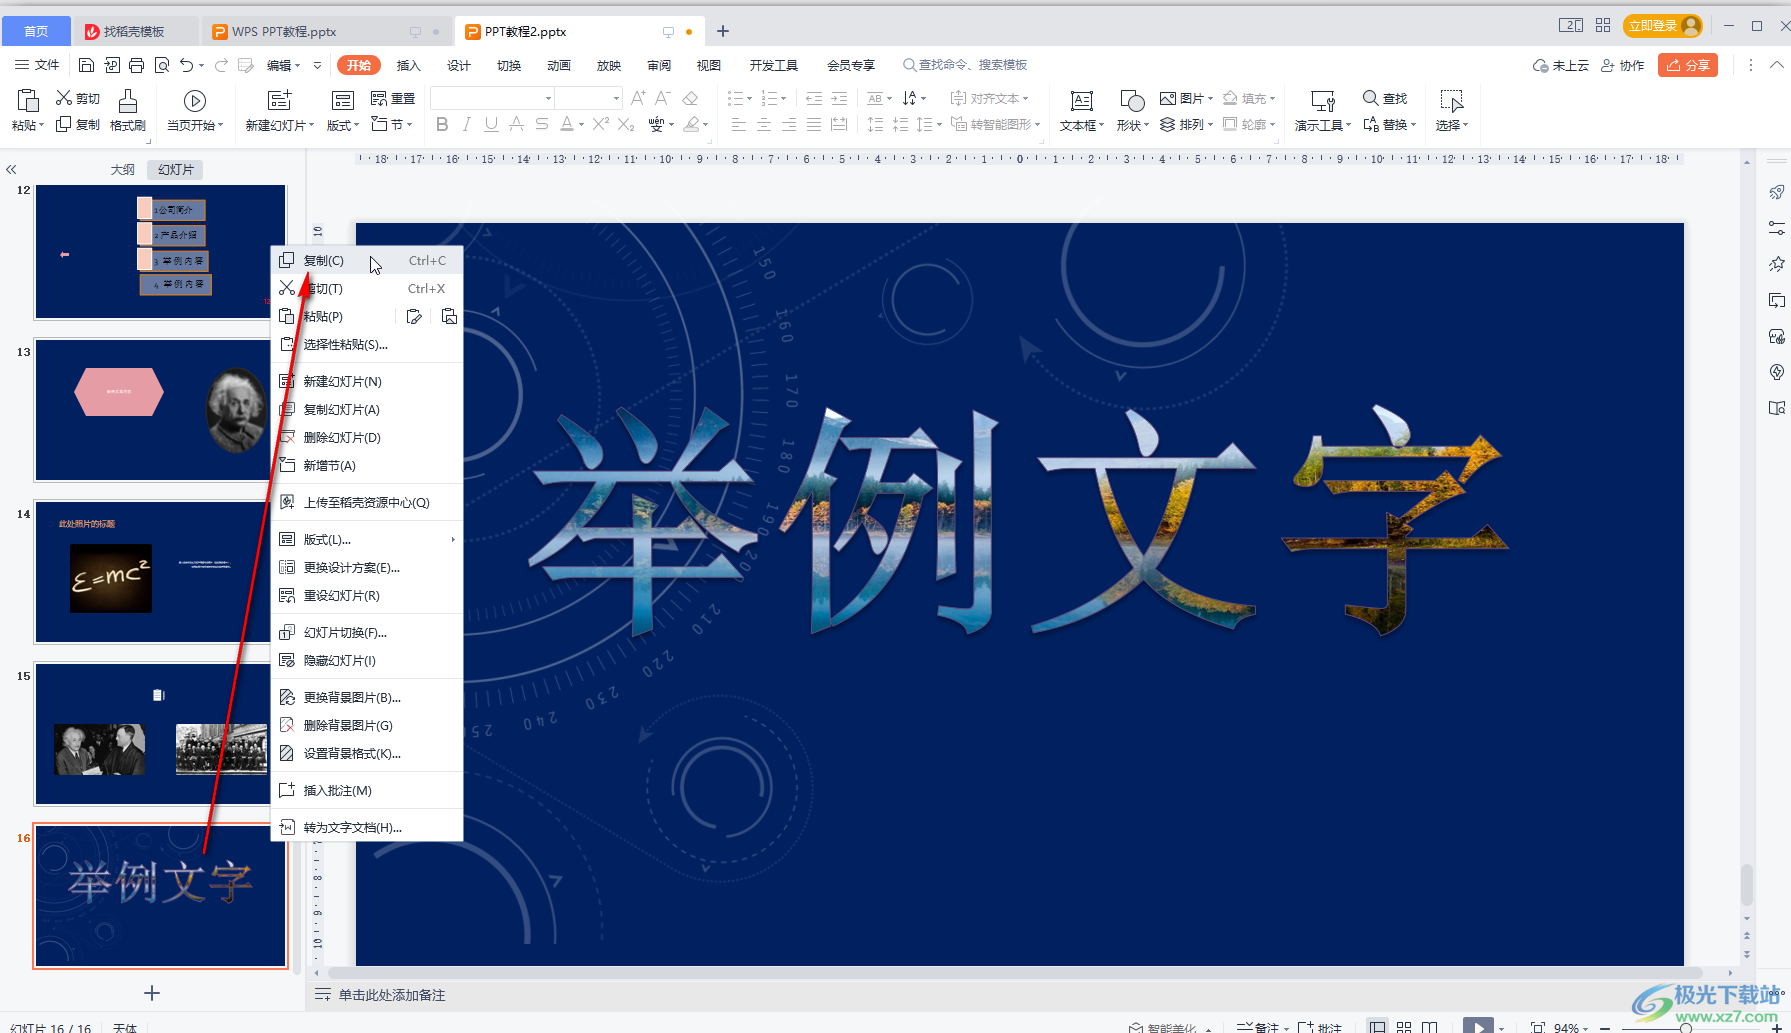Open the font color swatch
Screen dimensions: 1791x1033
(x=567, y=124)
